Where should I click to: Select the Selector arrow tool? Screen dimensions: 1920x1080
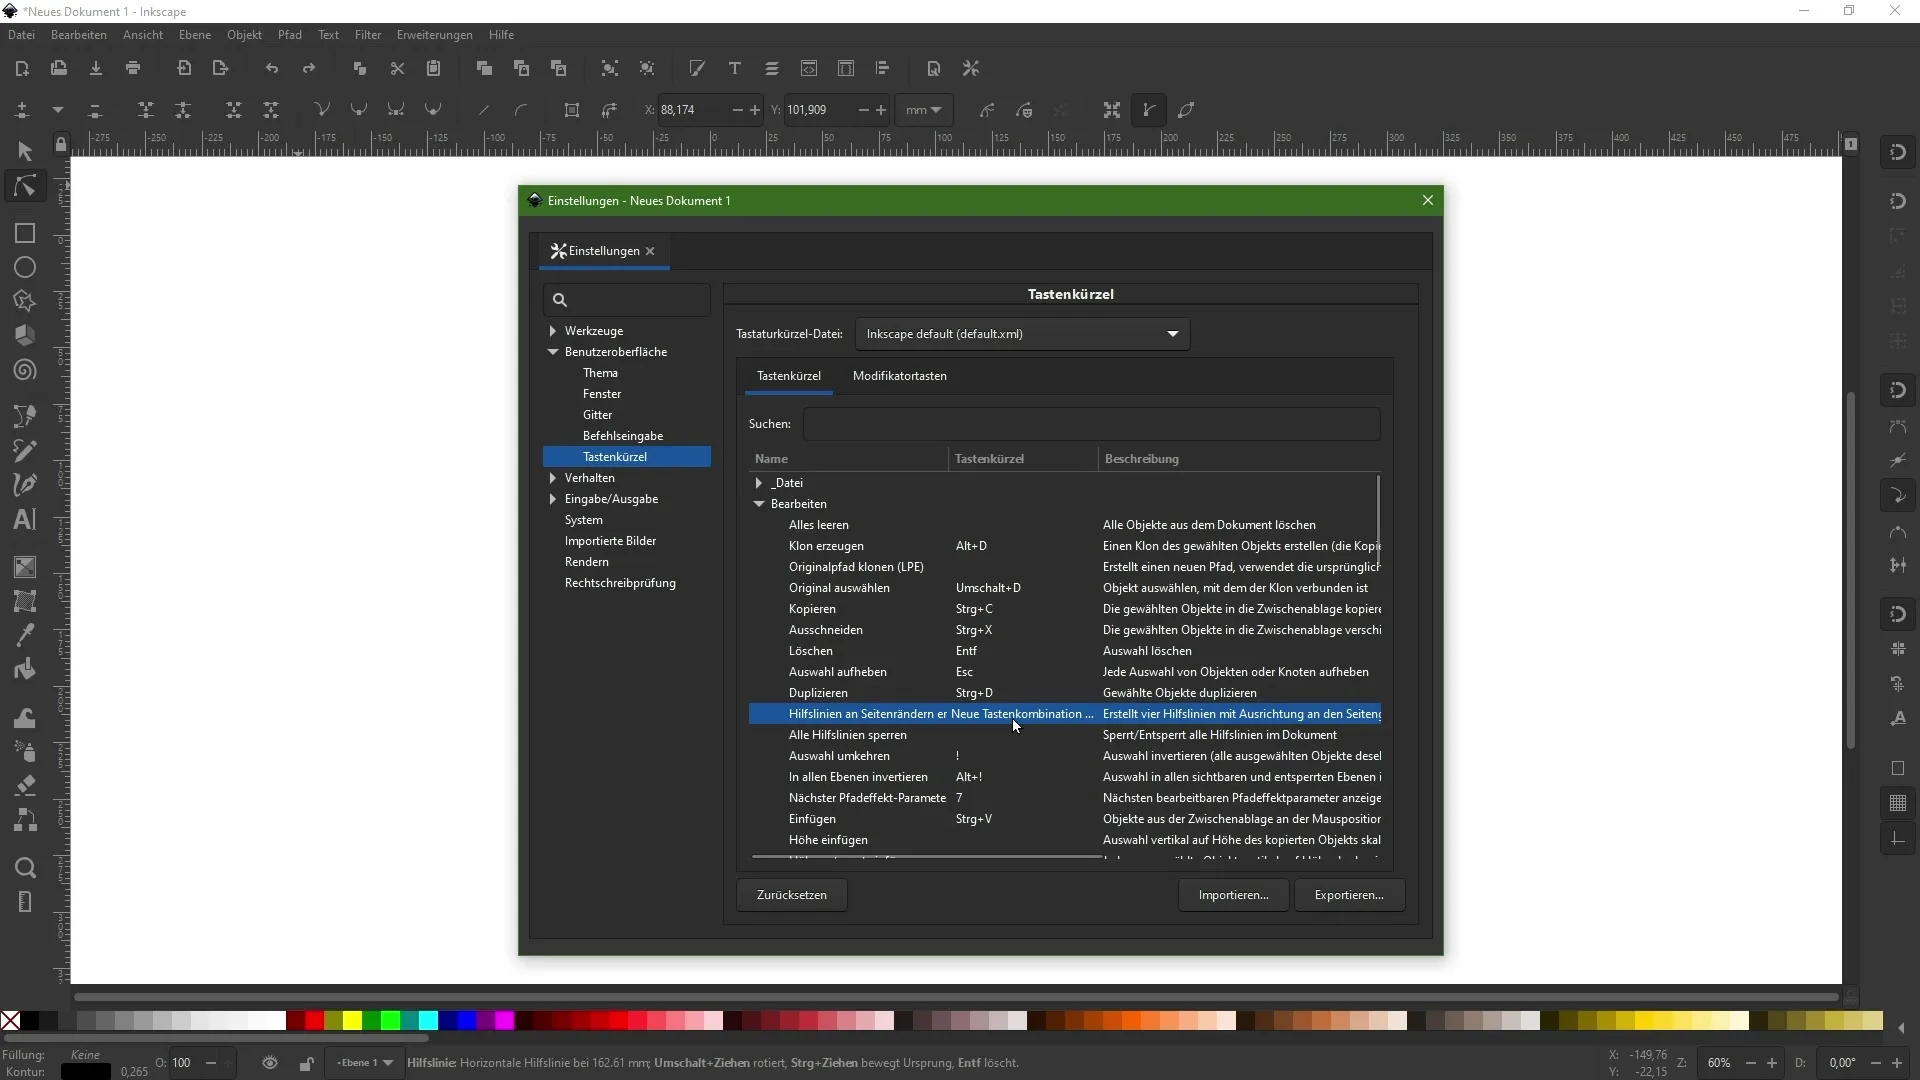pos(25,151)
